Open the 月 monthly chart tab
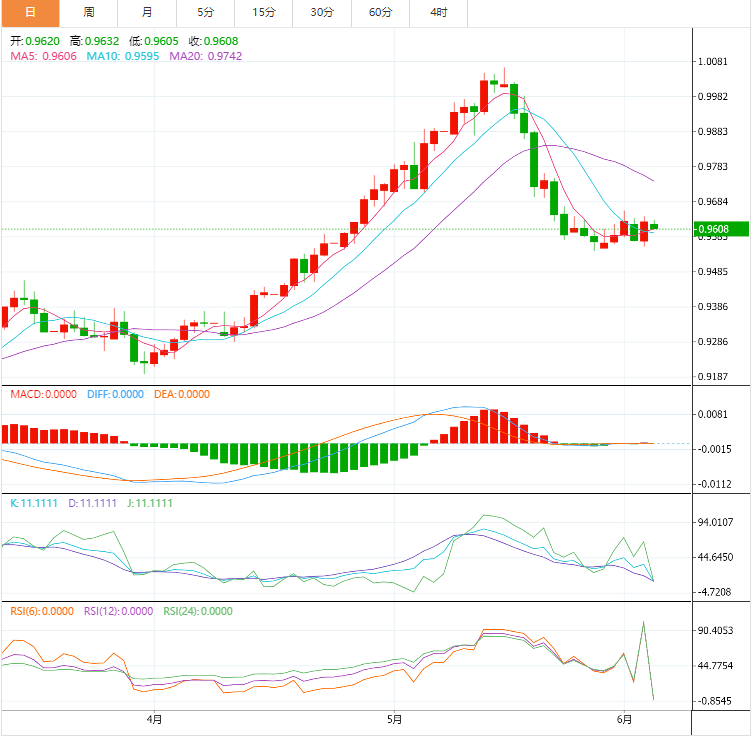Image resolution: width=754 pixels, height=744 pixels. coord(147,13)
